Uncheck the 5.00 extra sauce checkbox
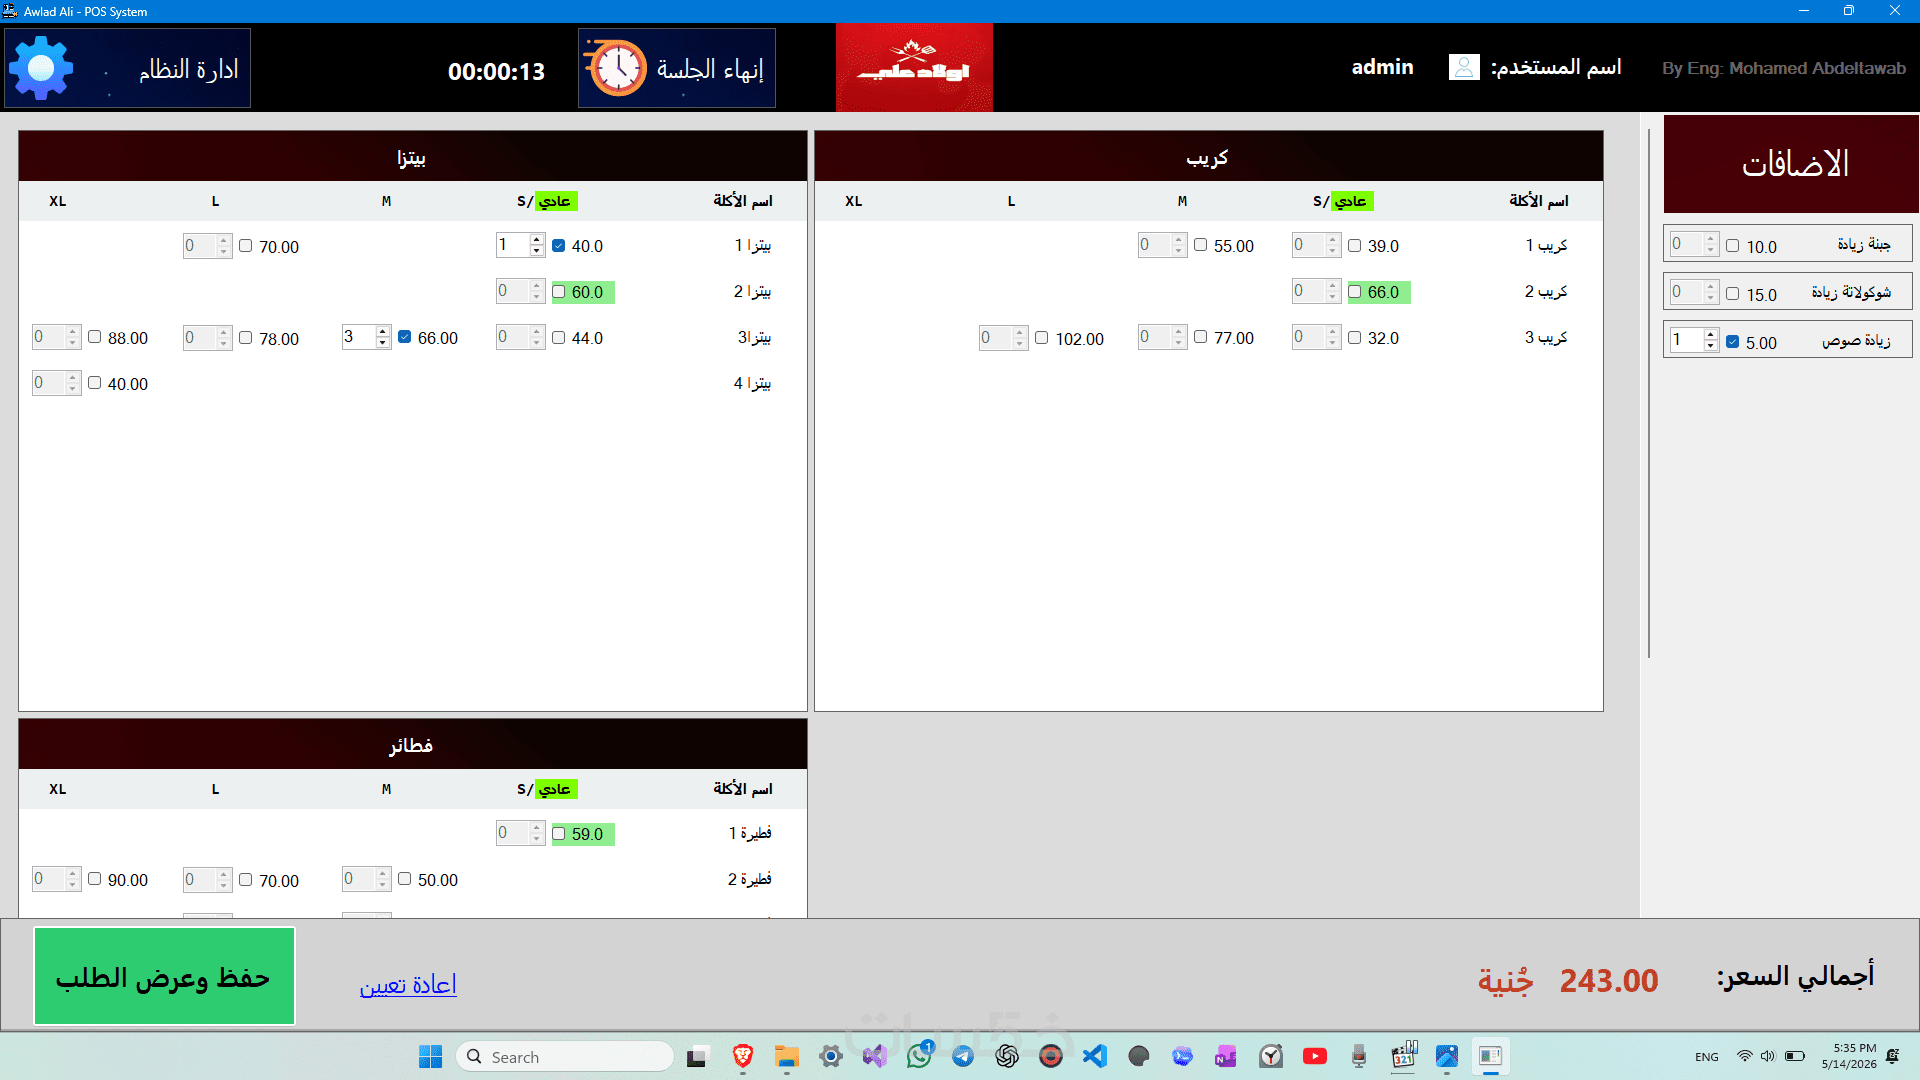Screen dimensions: 1920x1080 point(1733,342)
